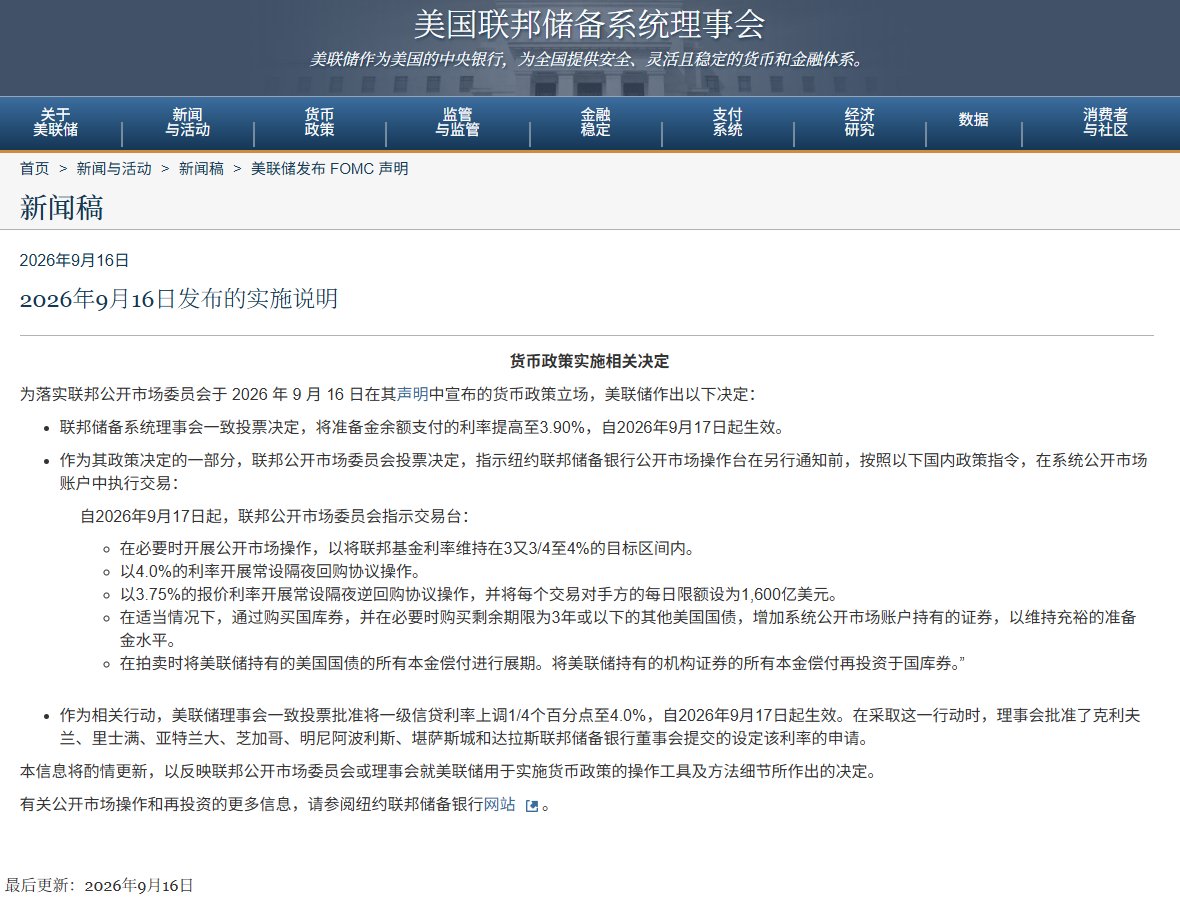Open the 声明 link in intro paragraph
The height and width of the screenshot is (907, 1180).
[412, 394]
